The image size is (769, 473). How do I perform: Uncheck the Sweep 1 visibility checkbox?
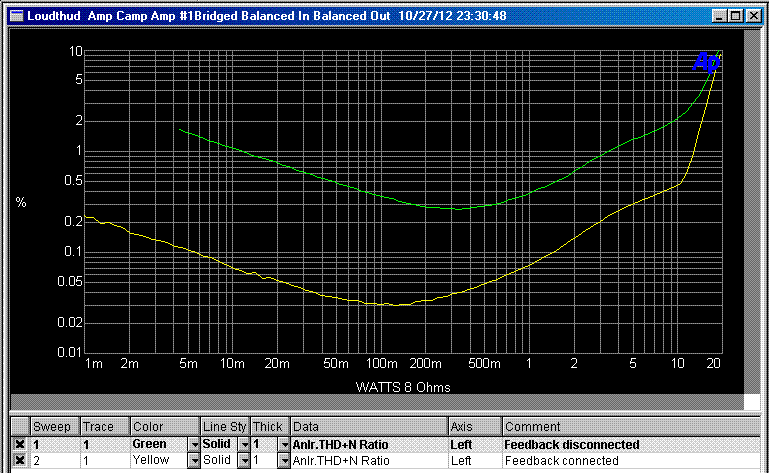(20, 444)
